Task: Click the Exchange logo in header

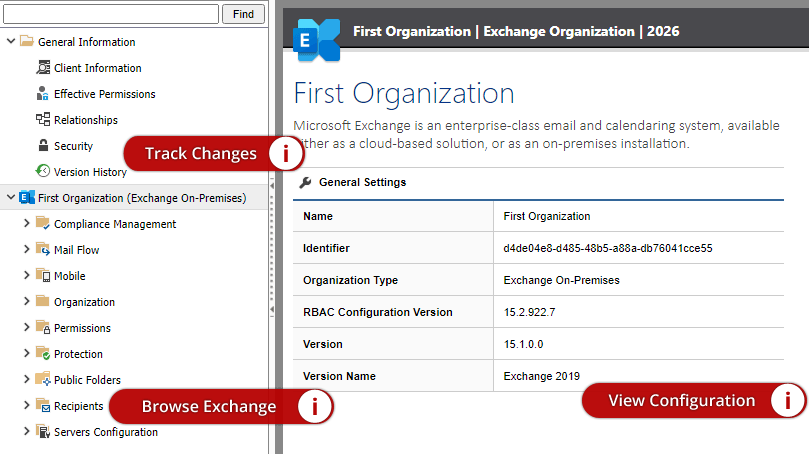Action: pyautogui.click(x=316, y=40)
